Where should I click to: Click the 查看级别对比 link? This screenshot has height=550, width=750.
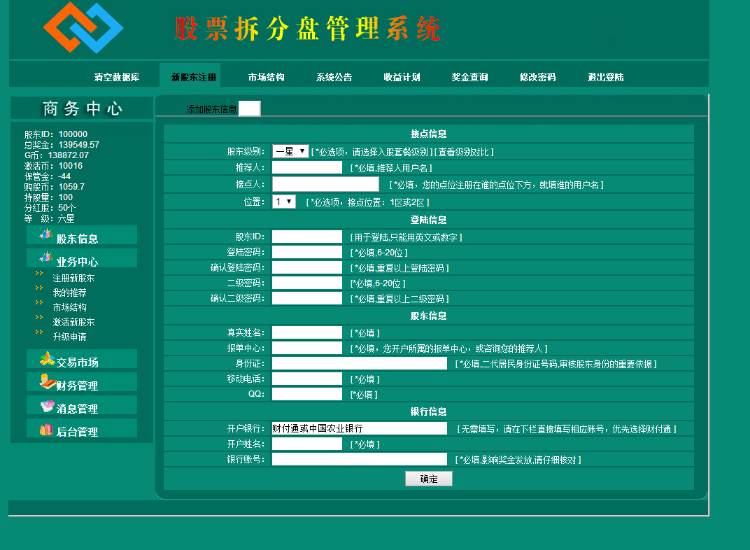tap(465, 152)
